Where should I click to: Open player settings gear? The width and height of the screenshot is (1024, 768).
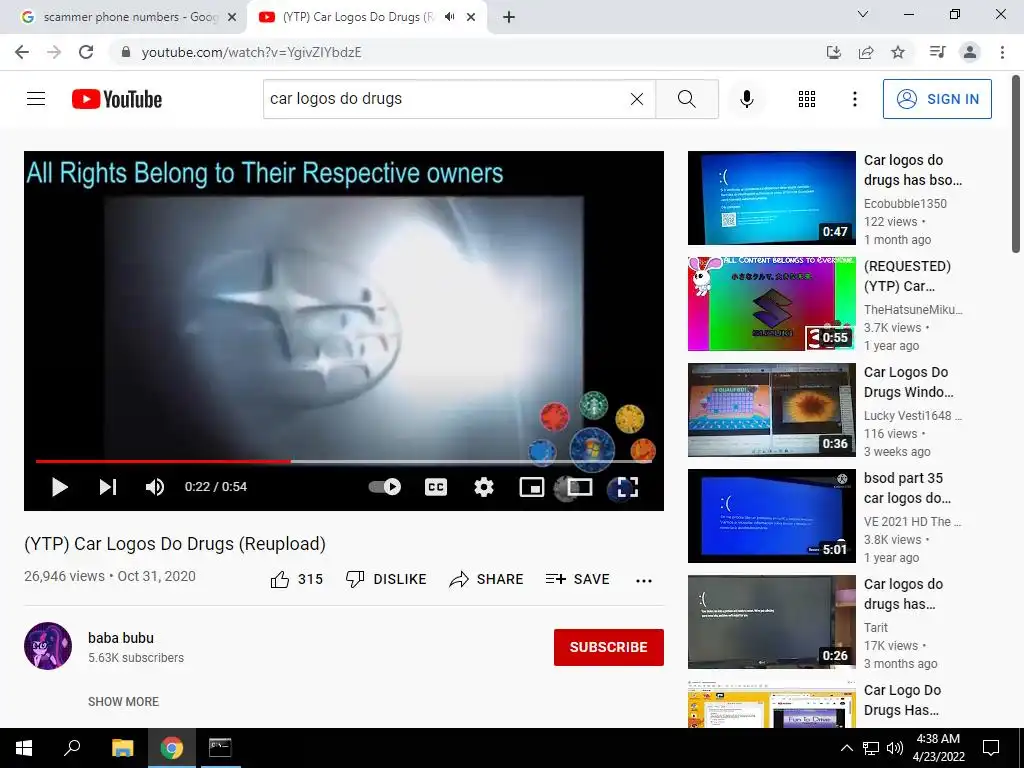[x=484, y=487]
